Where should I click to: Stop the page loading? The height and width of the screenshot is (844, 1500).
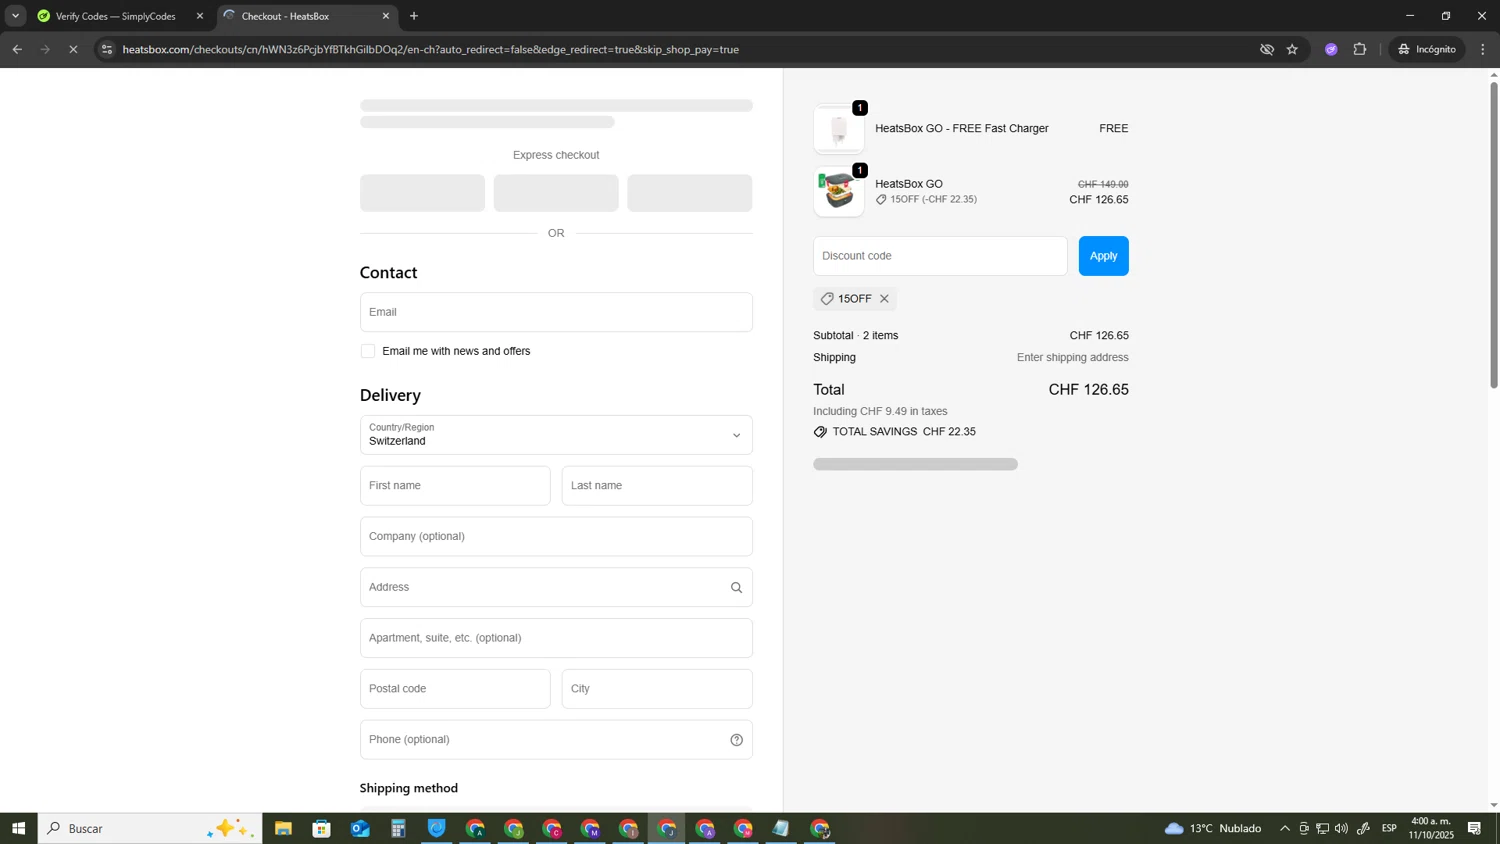pyautogui.click(x=73, y=49)
